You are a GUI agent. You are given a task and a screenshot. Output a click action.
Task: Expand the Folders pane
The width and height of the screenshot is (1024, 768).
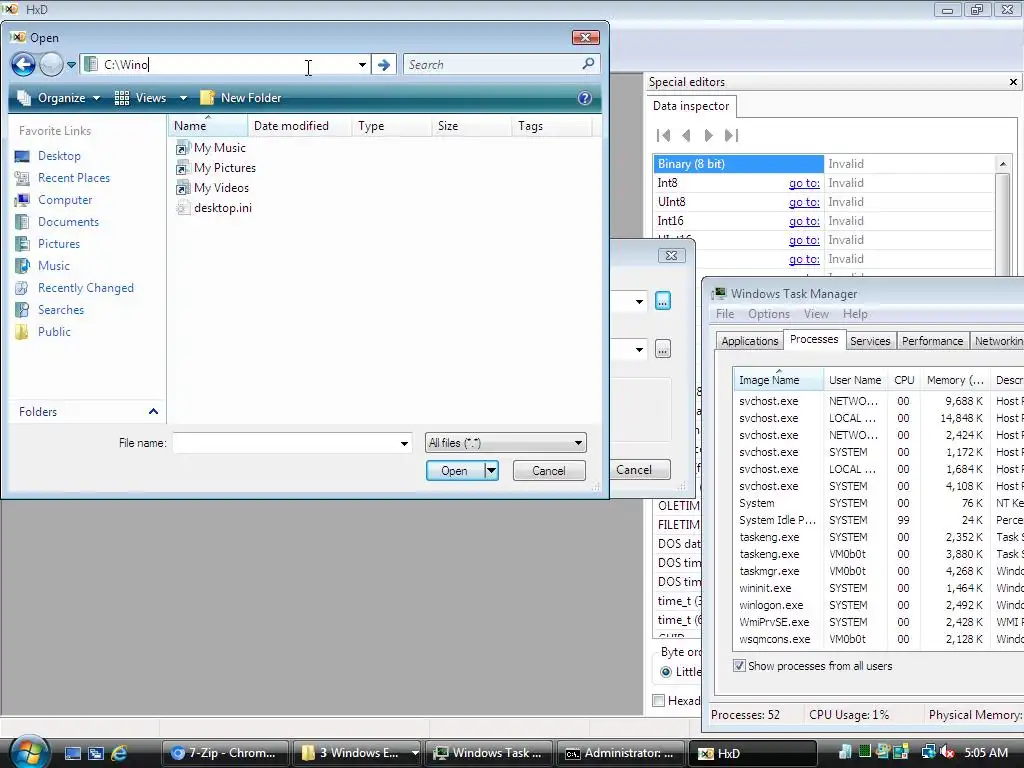pos(153,411)
